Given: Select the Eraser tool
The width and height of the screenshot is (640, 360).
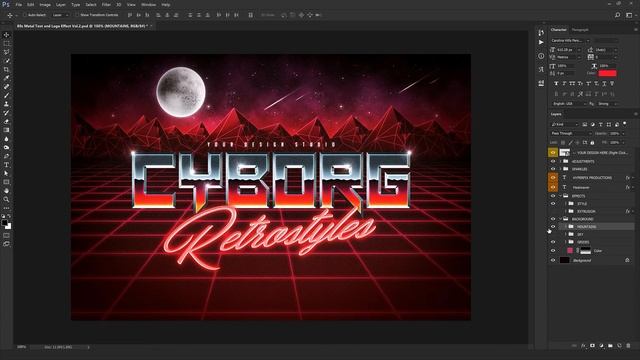Looking at the screenshot, I should coord(6,121).
